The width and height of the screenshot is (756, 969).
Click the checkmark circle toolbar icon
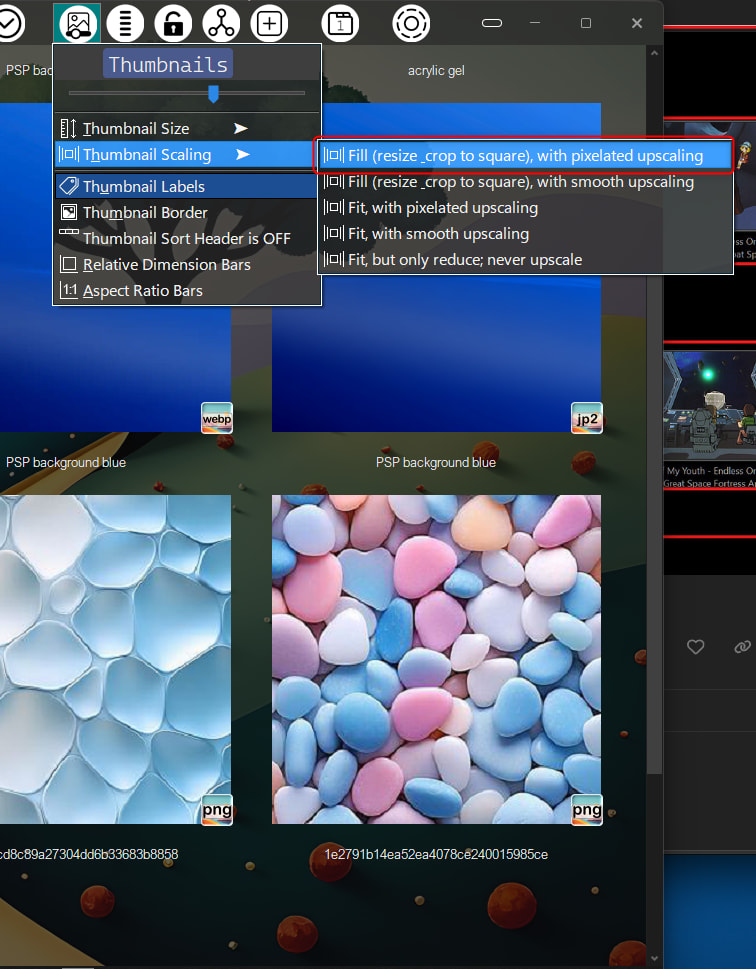click(8, 22)
